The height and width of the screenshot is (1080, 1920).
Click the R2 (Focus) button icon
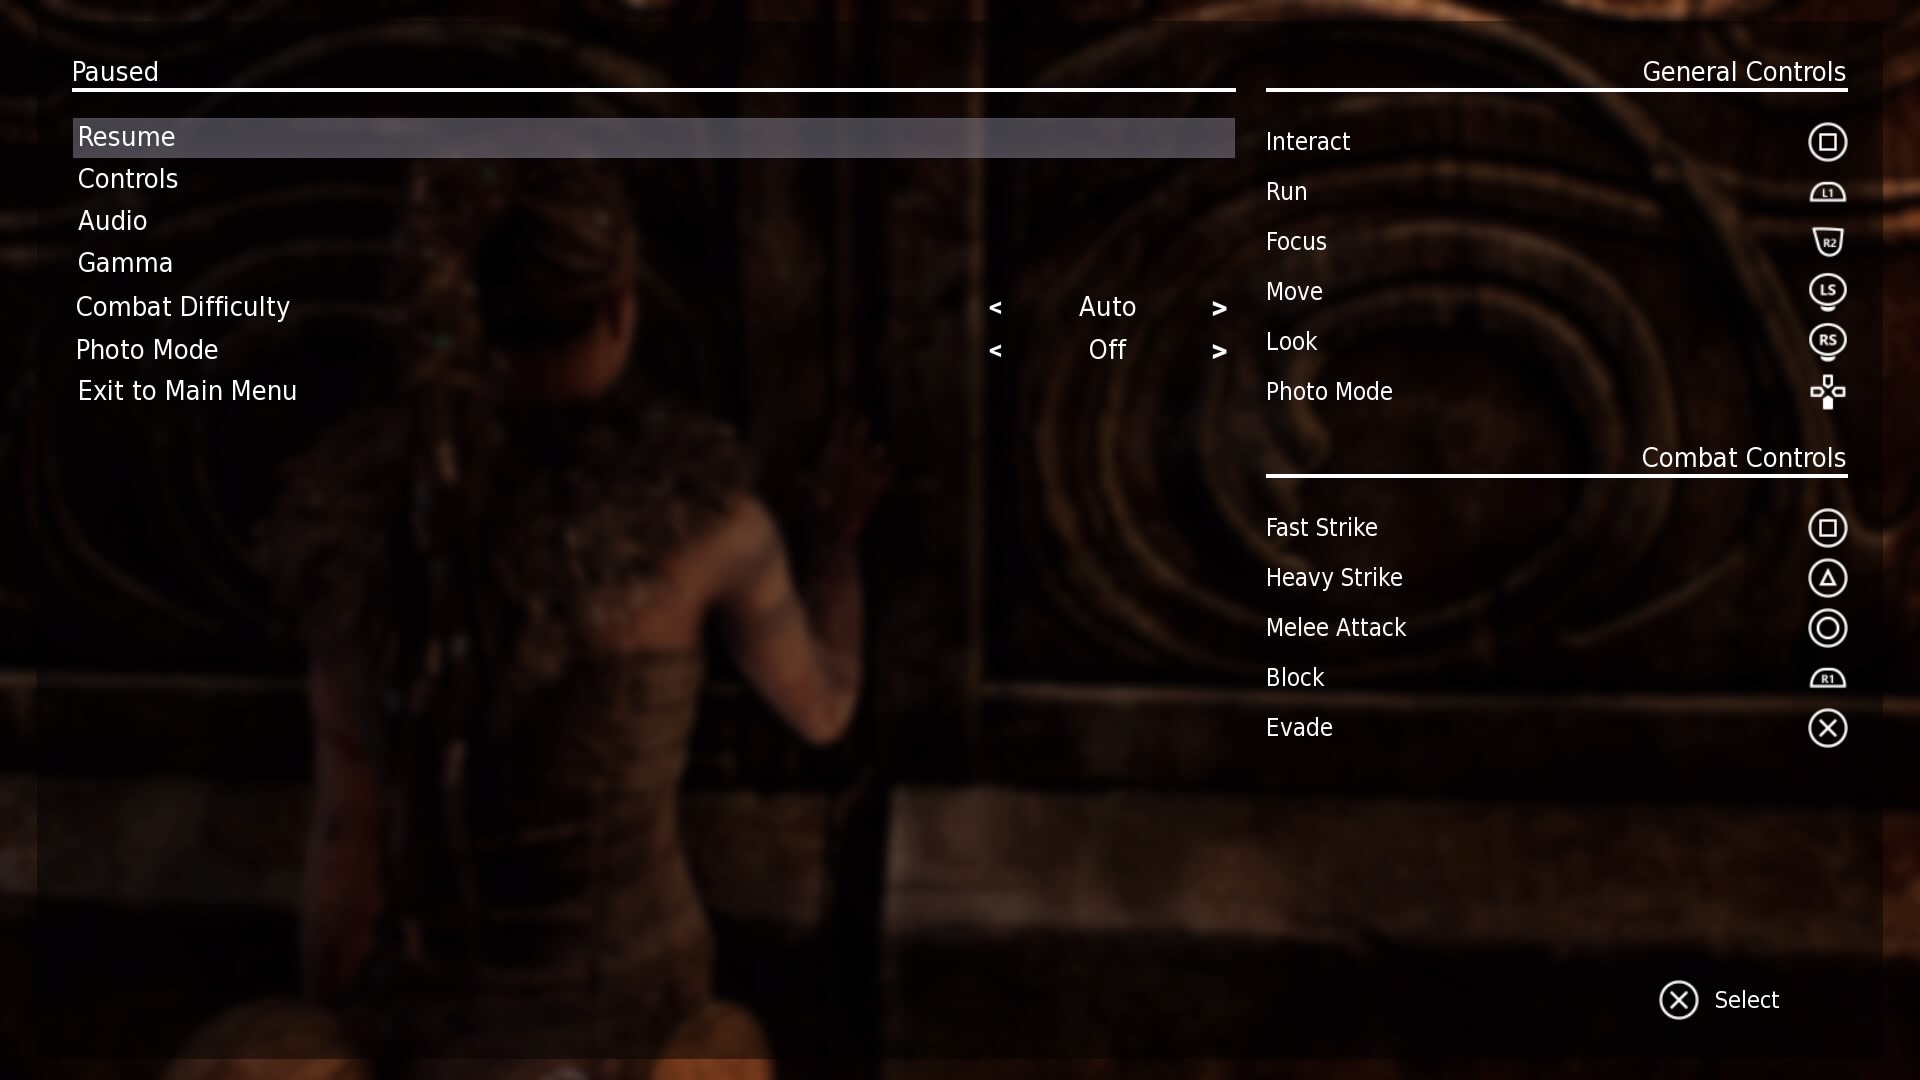tap(1826, 241)
